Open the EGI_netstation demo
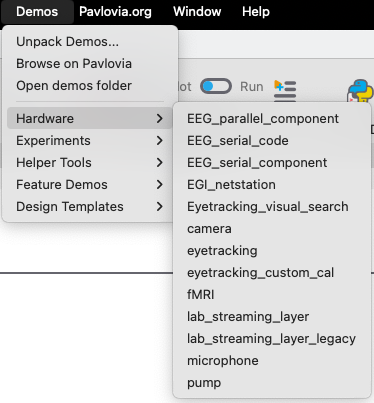This screenshot has height=403, width=374. (272, 185)
